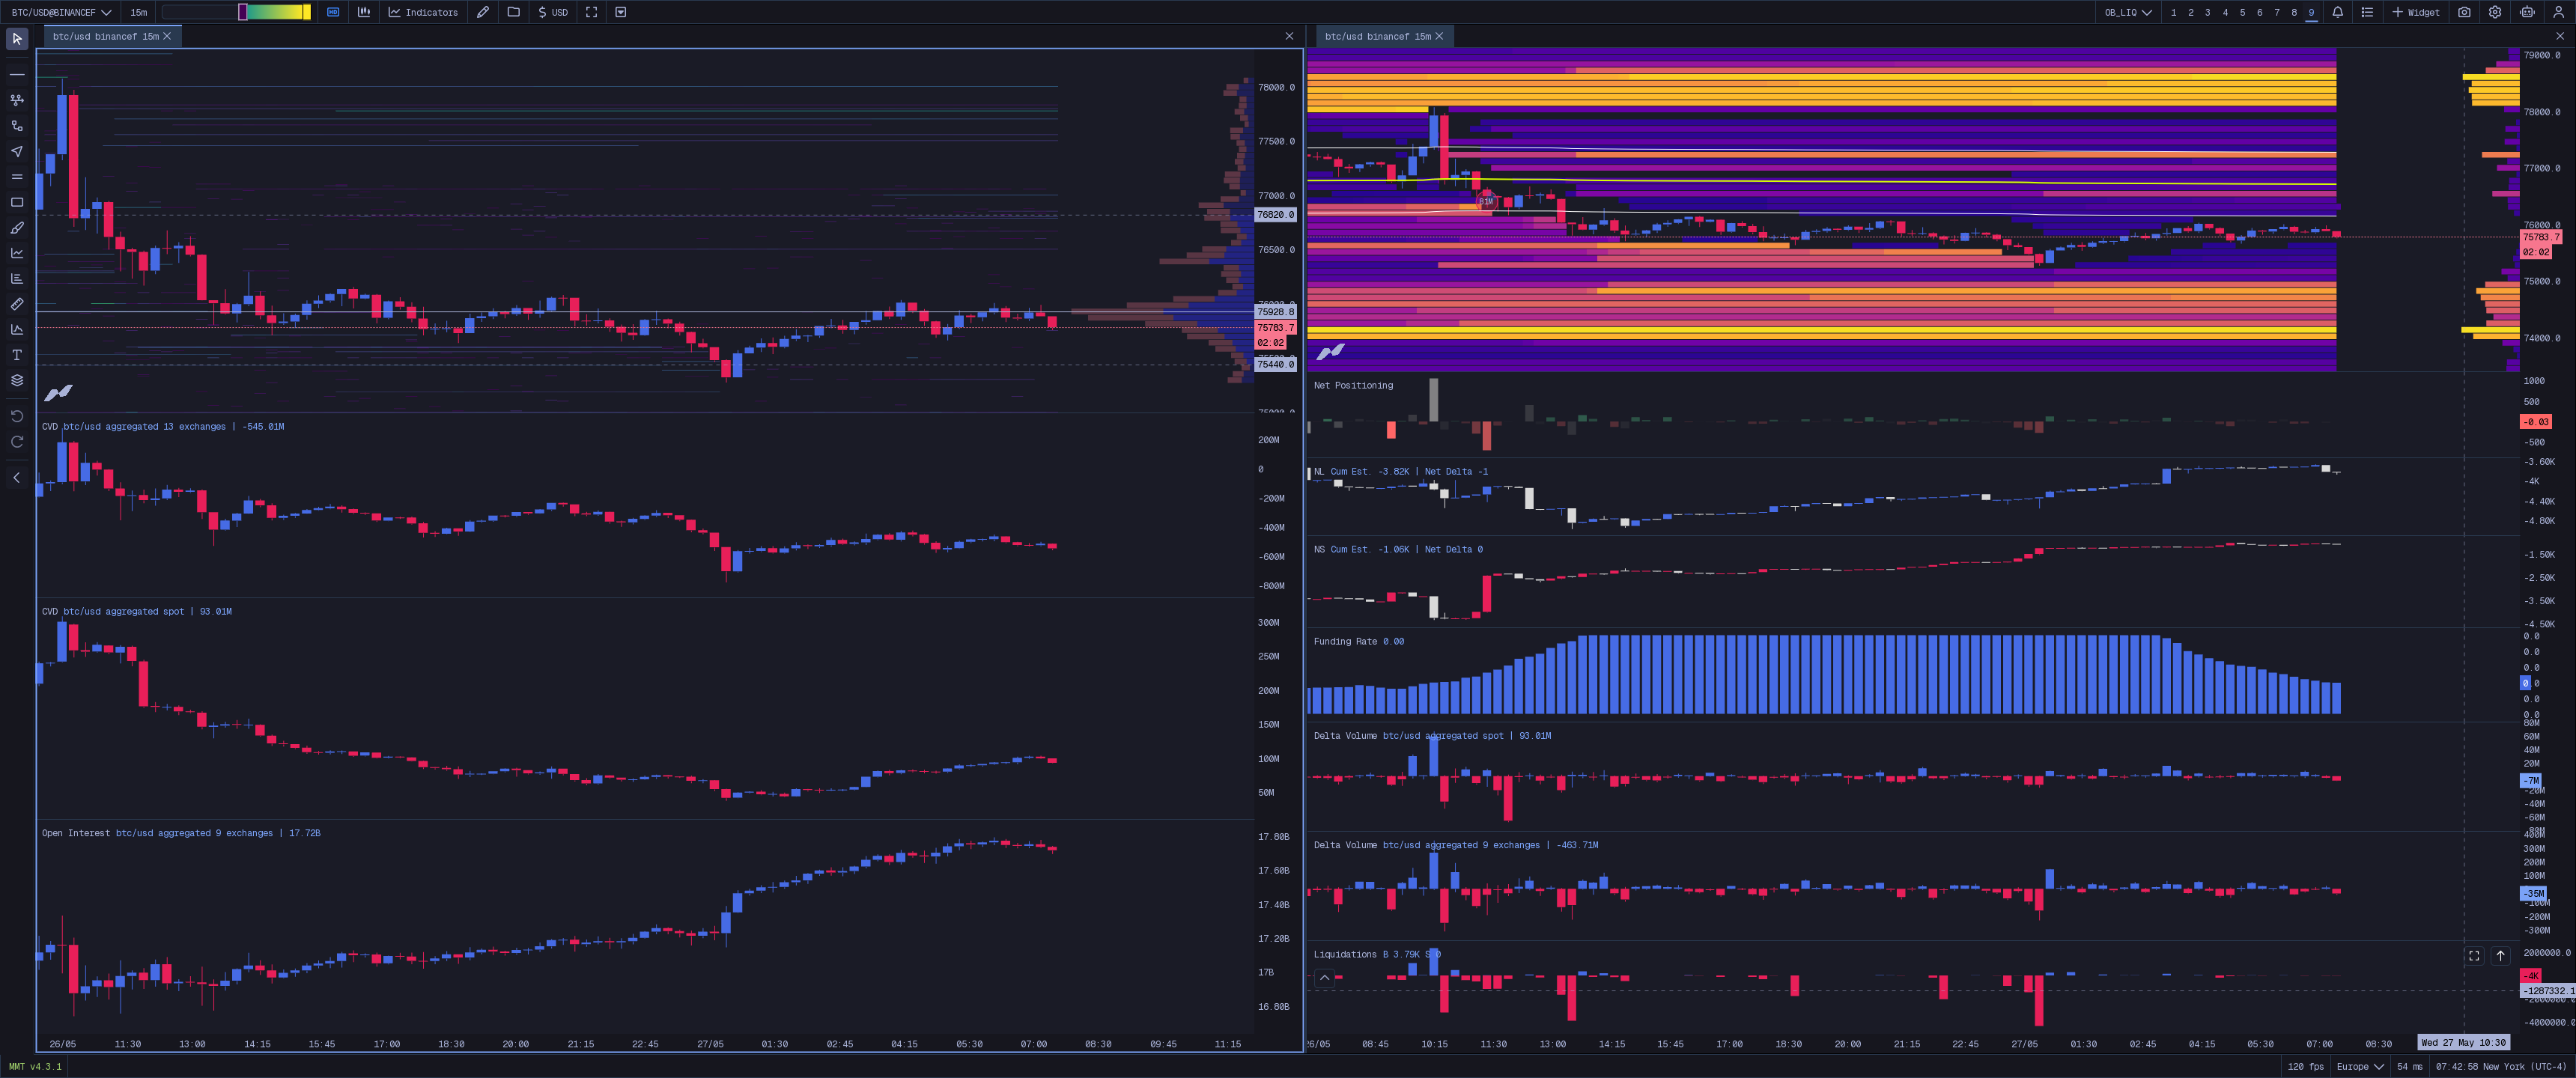This screenshot has width=2576, height=1078.
Task: Open the dropdown box icon in chart toolbar
Action: coord(621,12)
